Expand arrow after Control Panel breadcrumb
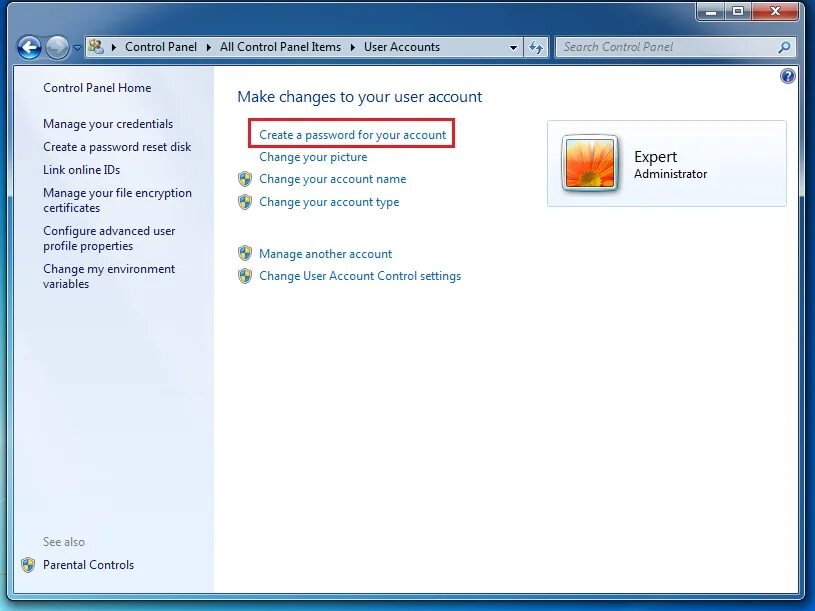The image size is (815, 611). 208,47
